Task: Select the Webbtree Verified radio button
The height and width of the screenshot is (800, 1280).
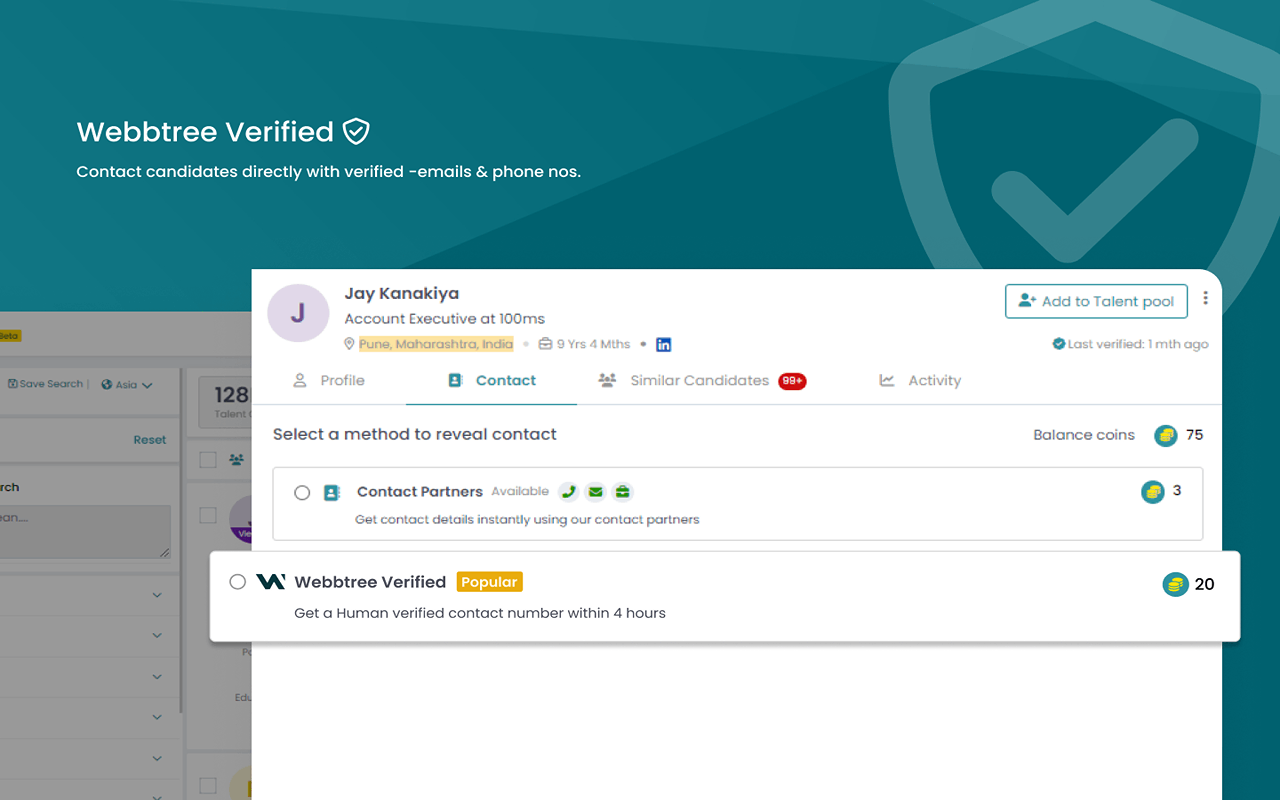Action: (237, 582)
